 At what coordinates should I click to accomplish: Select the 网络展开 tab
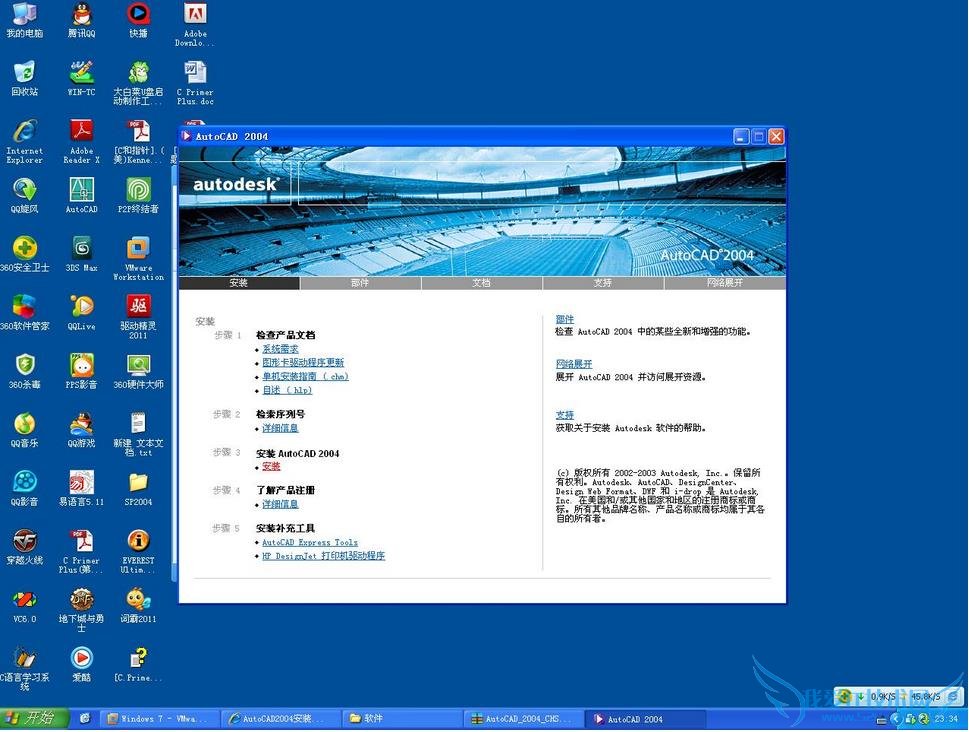tap(724, 283)
